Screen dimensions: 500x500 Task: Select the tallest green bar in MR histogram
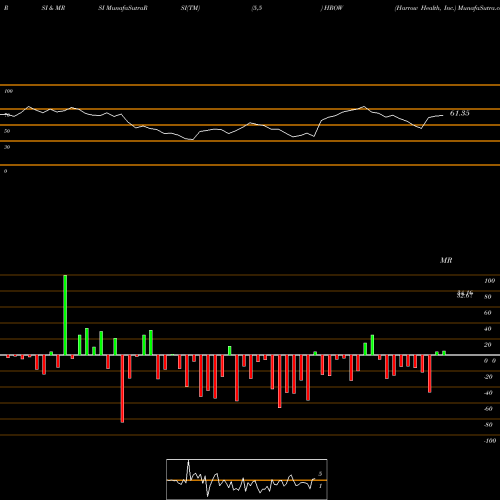(x=65, y=315)
